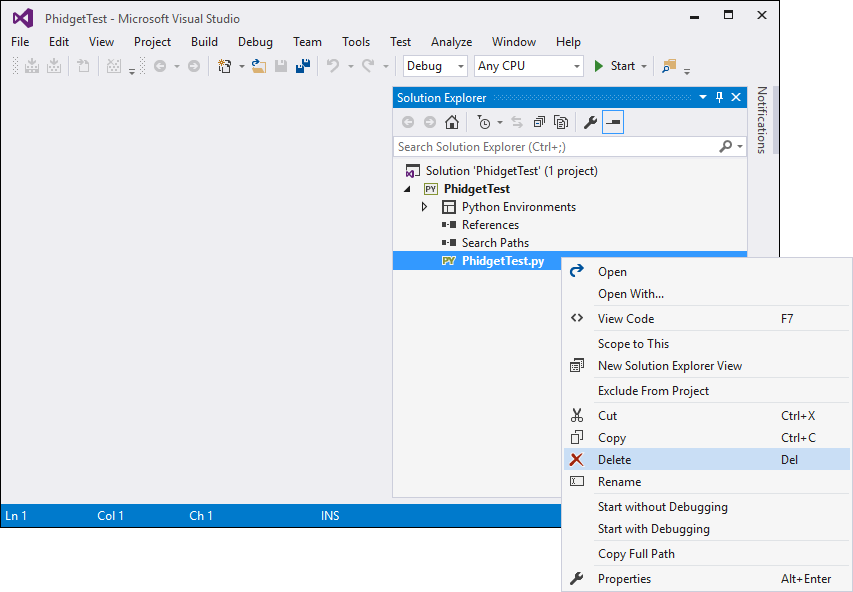Expand the Python Environments node
Viewport: 853px width, 592px height.
point(425,207)
